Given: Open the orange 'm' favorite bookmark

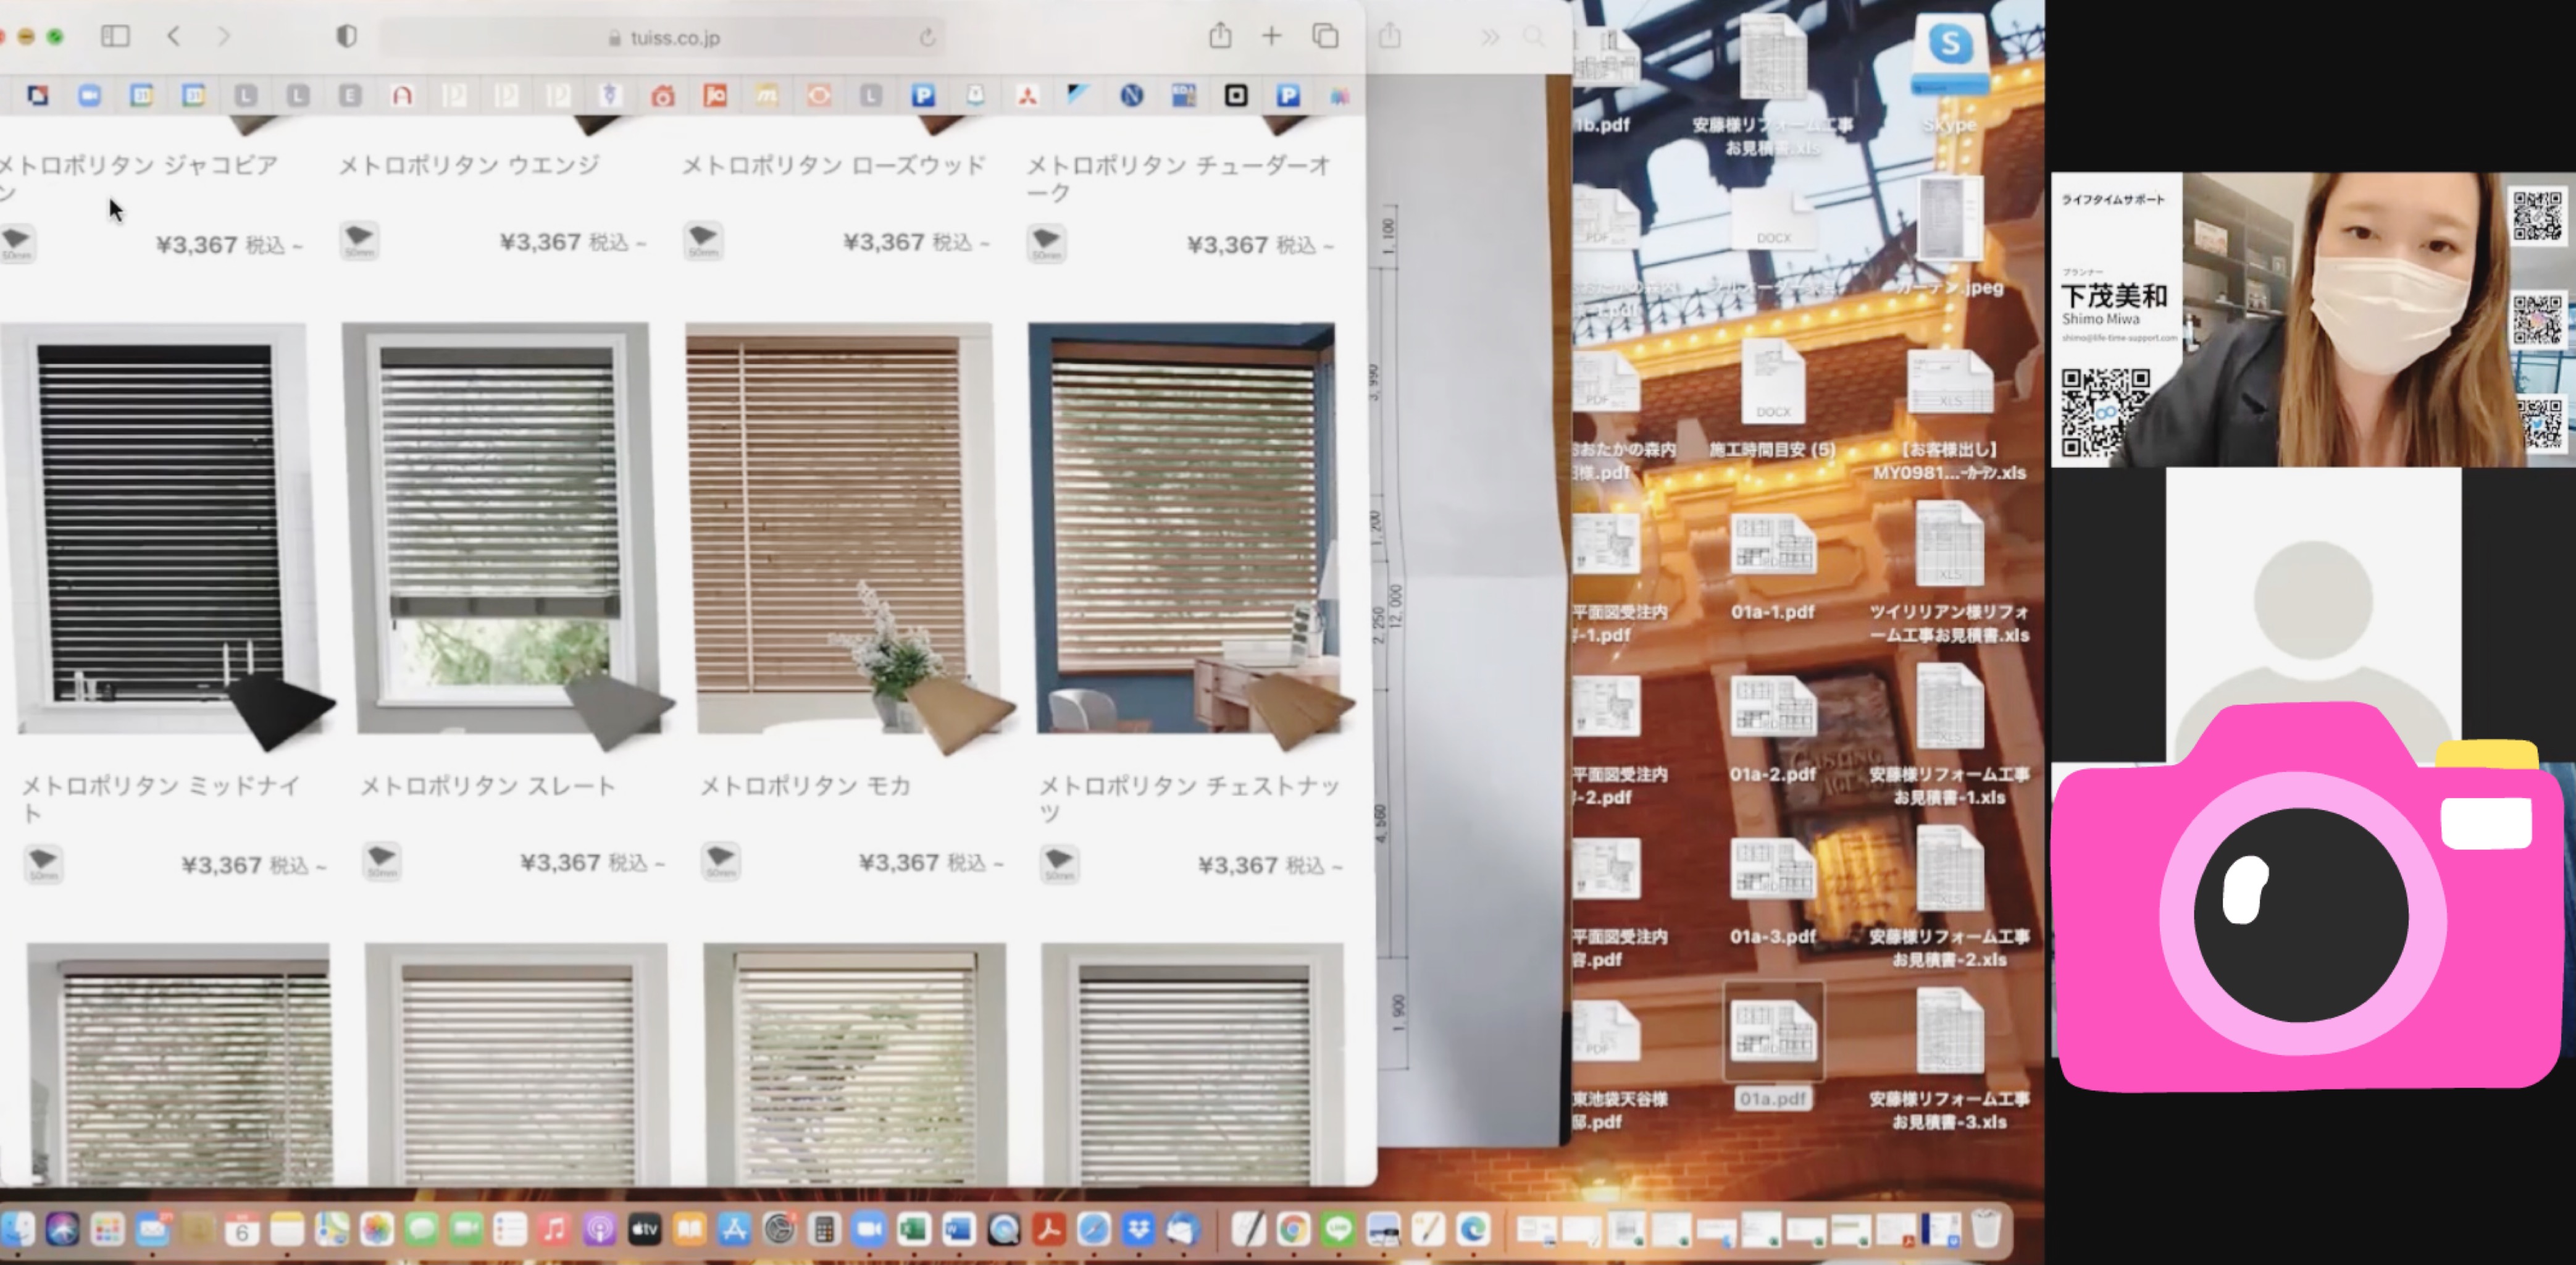Looking at the screenshot, I should pyautogui.click(x=766, y=95).
